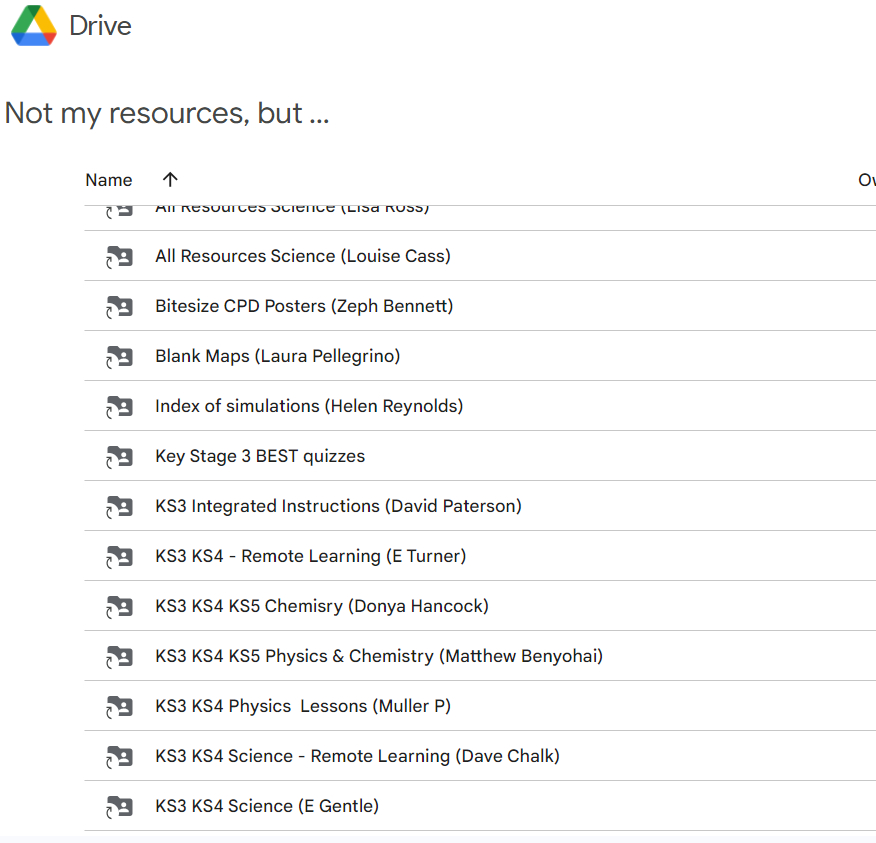Click the partially visible Owner column header

pos(866,180)
